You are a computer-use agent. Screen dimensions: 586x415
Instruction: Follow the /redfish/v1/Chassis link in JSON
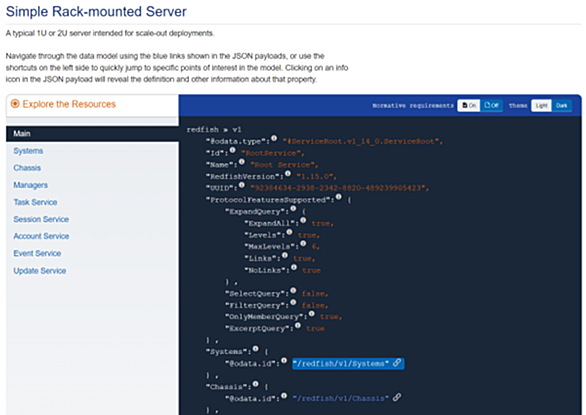point(340,399)
